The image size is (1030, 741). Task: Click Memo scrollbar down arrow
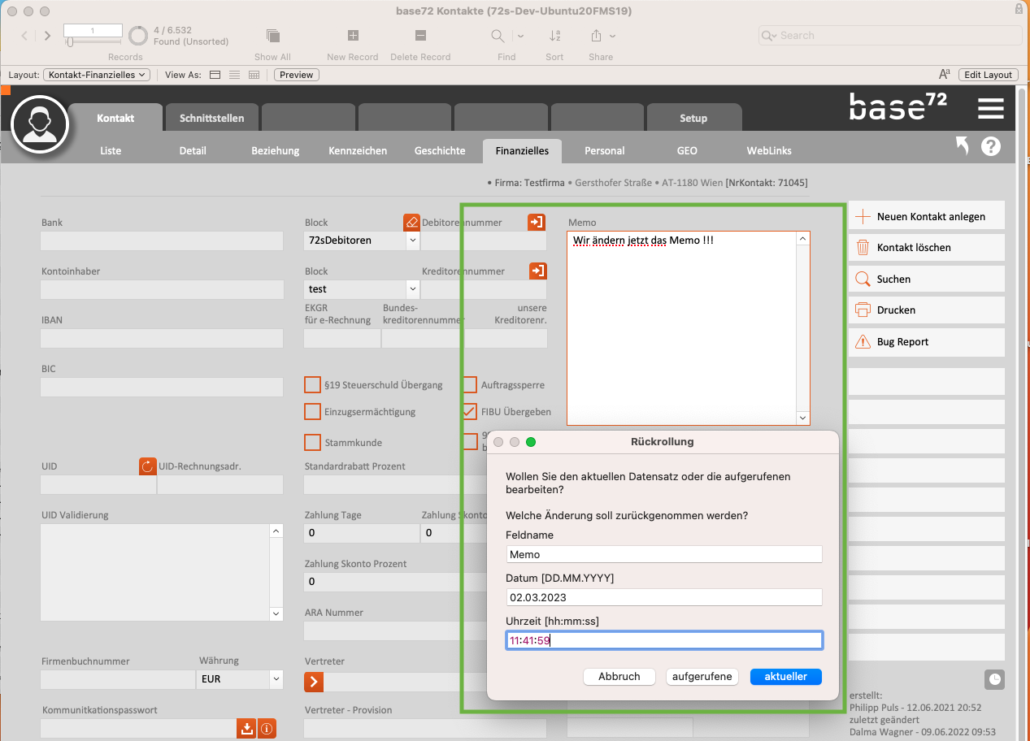pyautogui.click(x=802, y=418)
